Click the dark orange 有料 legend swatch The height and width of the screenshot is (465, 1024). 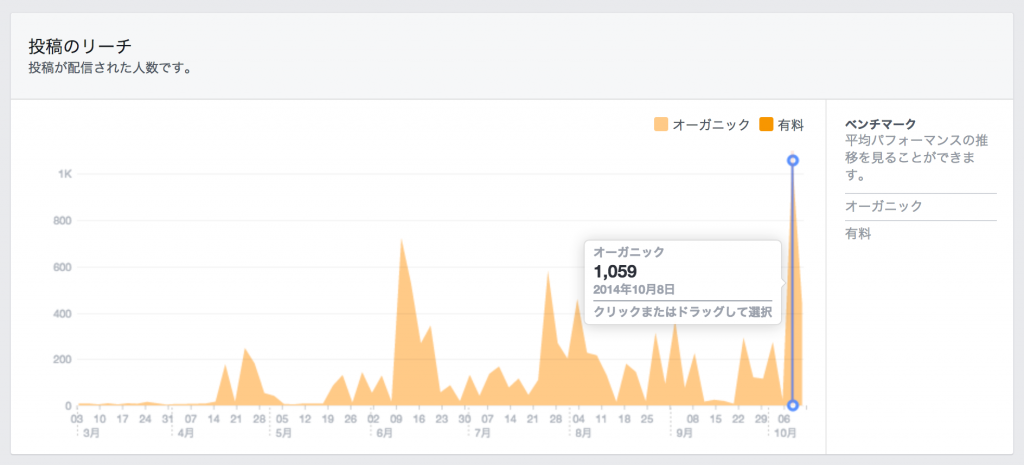point(767,125)
